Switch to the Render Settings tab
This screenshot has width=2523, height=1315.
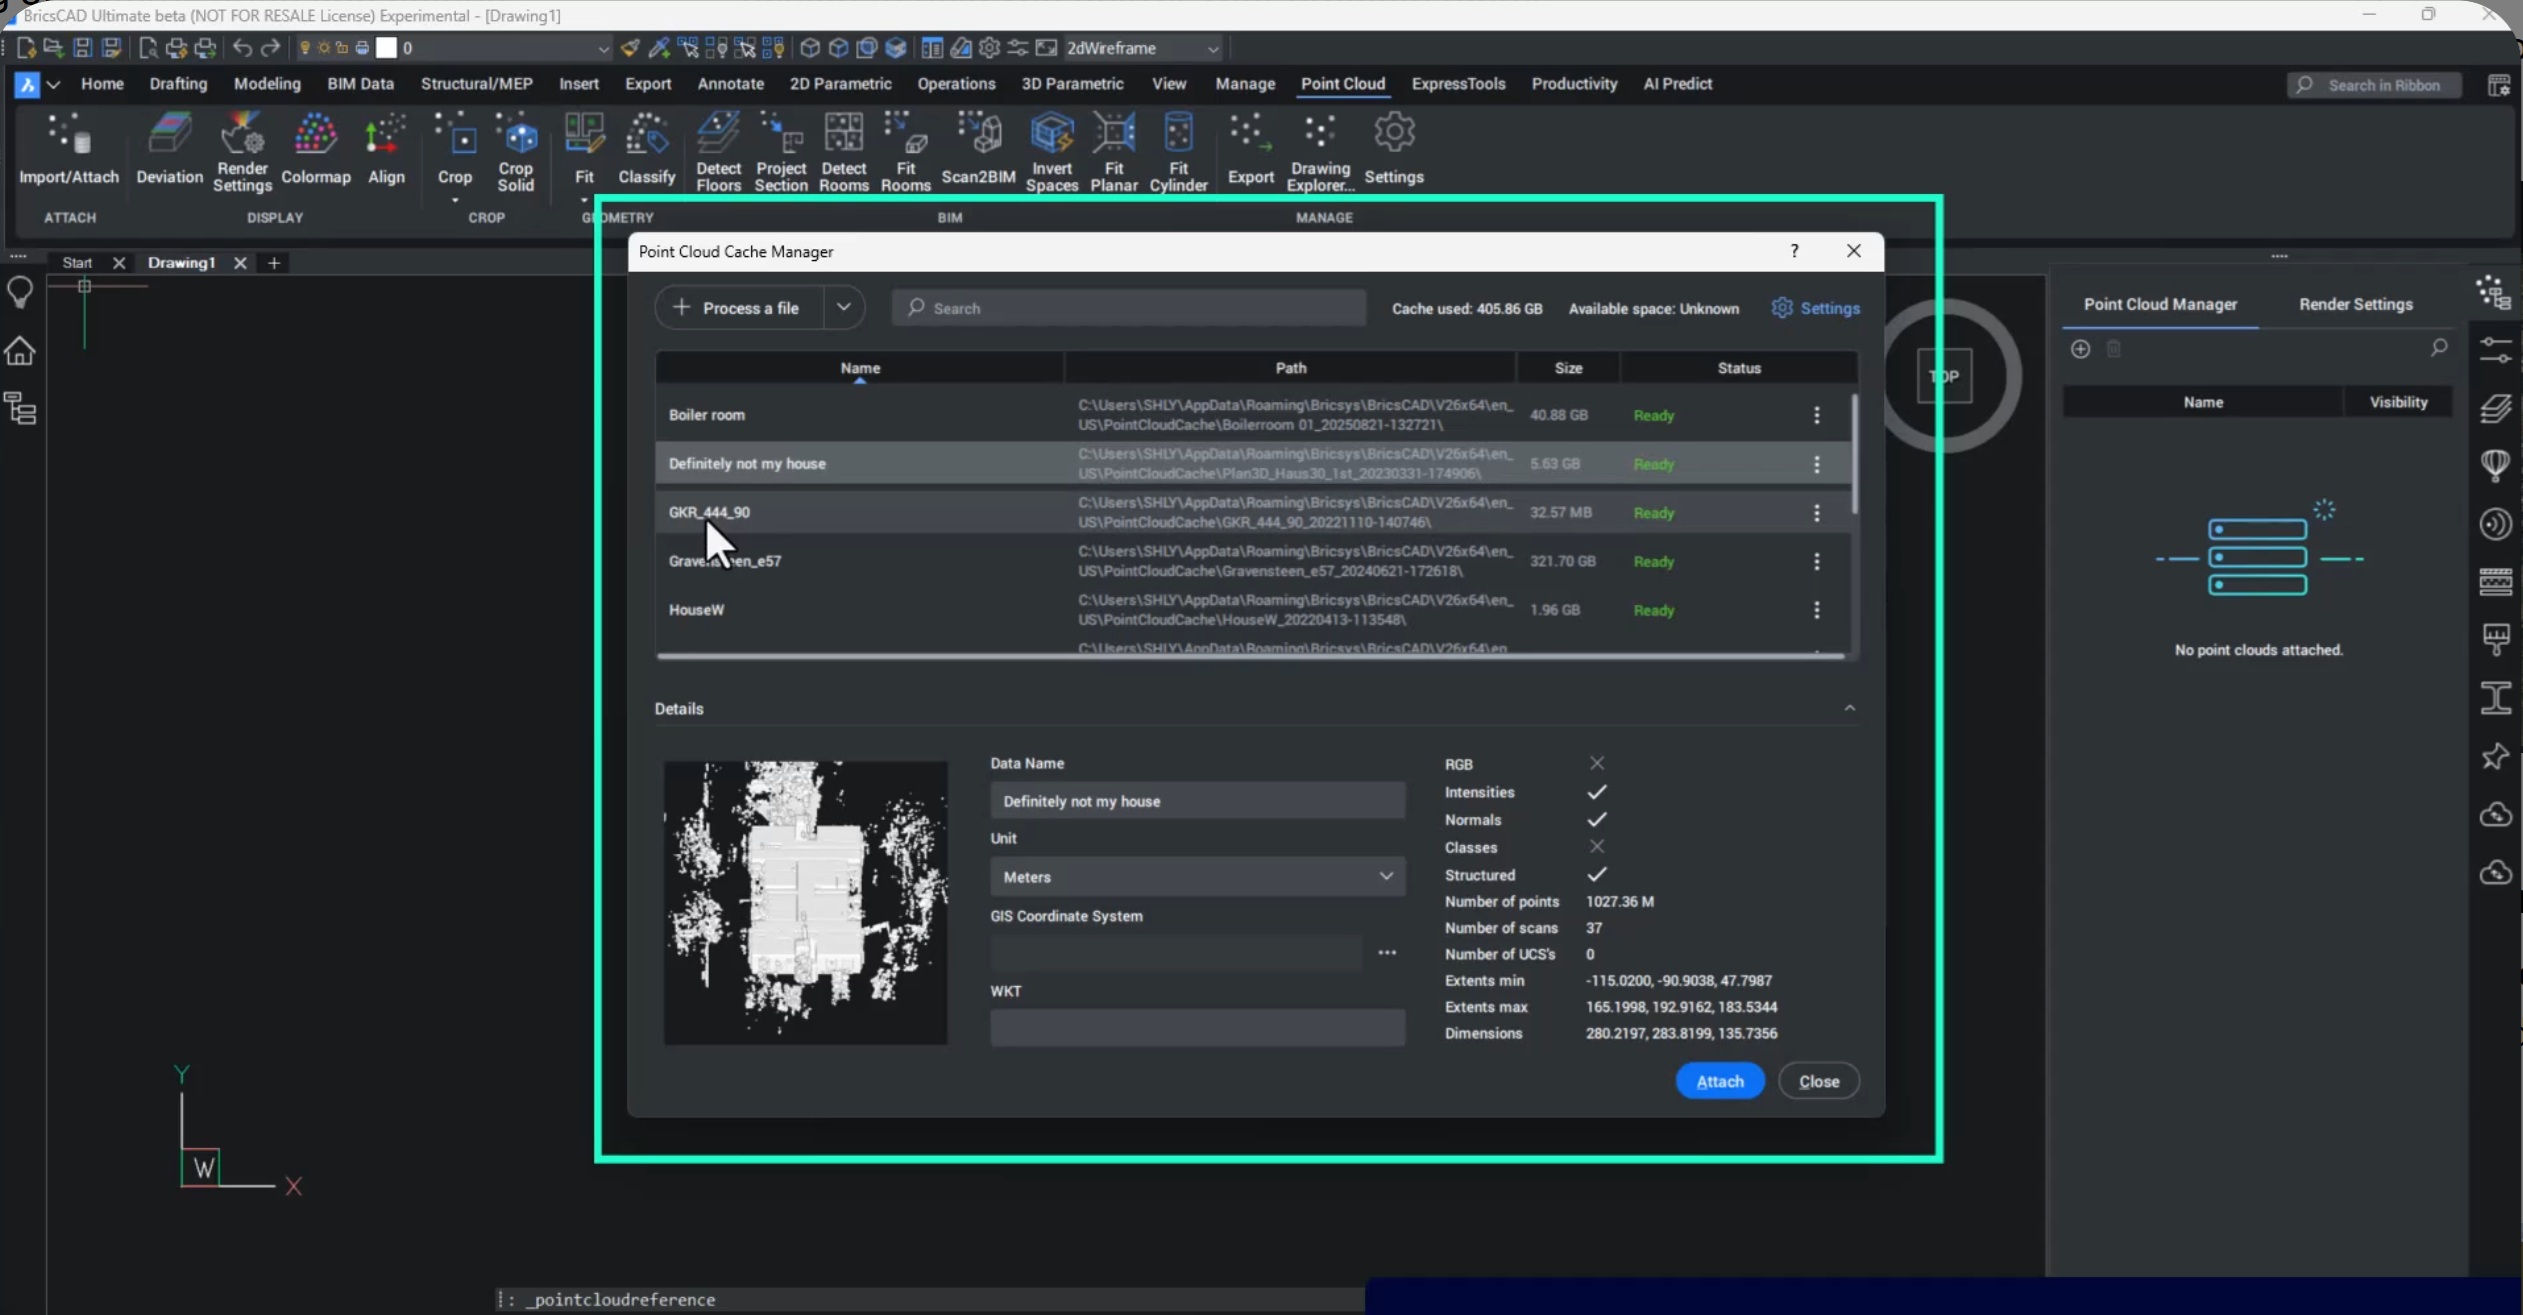[x=2356, y=304]
